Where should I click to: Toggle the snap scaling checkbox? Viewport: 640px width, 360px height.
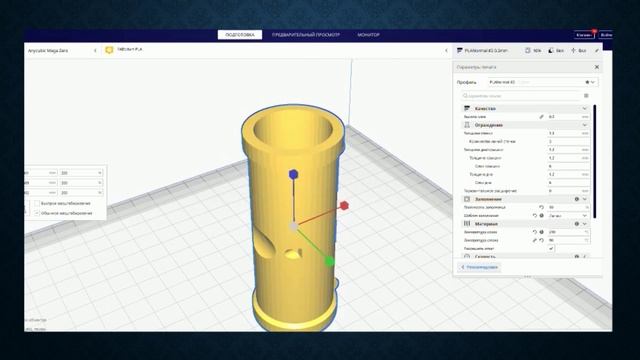point(37,203)
